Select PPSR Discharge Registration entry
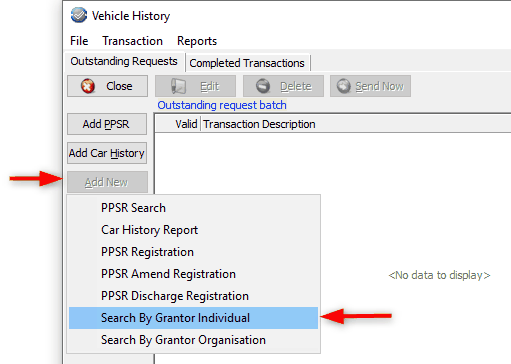 (x=193, y=296)
